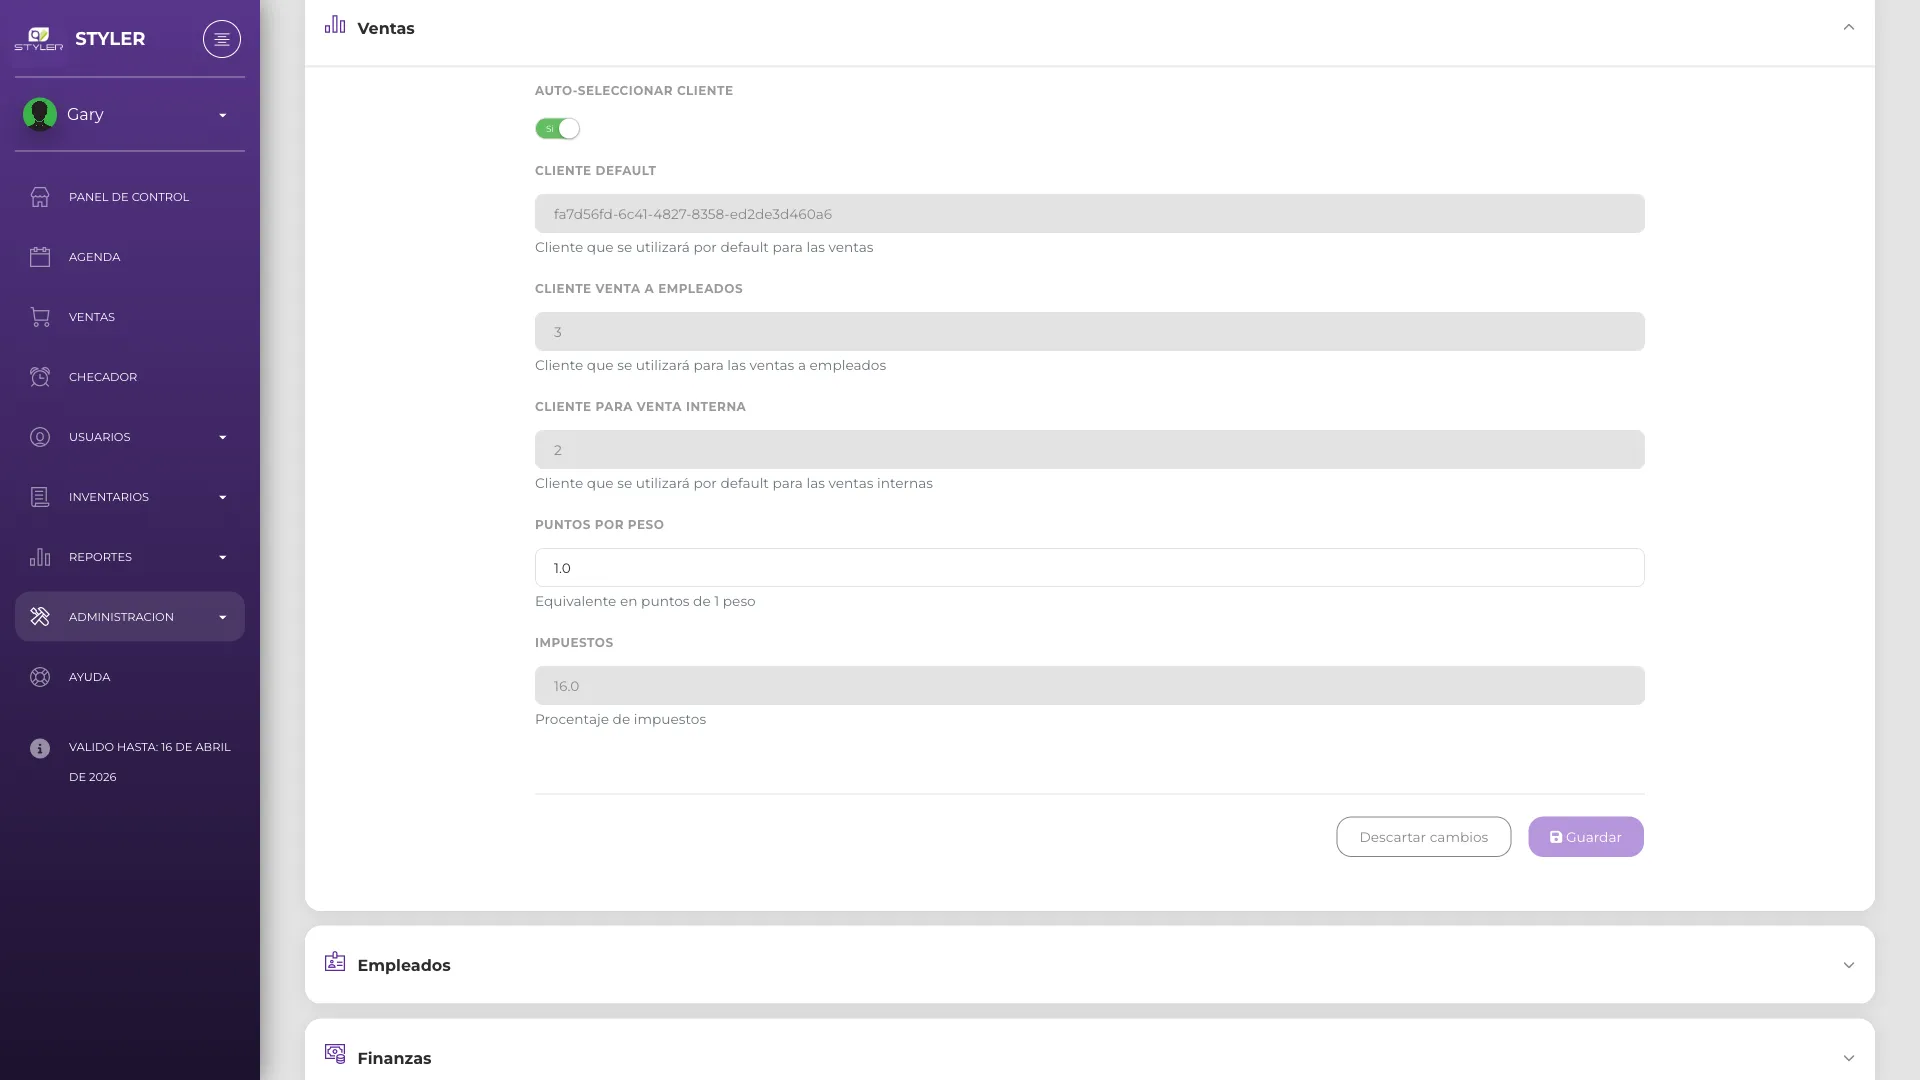This screenshot has width=1920, height=1080.
Task: Click the Cliente venta a empleados field
Action: [x=1090, y=332]
